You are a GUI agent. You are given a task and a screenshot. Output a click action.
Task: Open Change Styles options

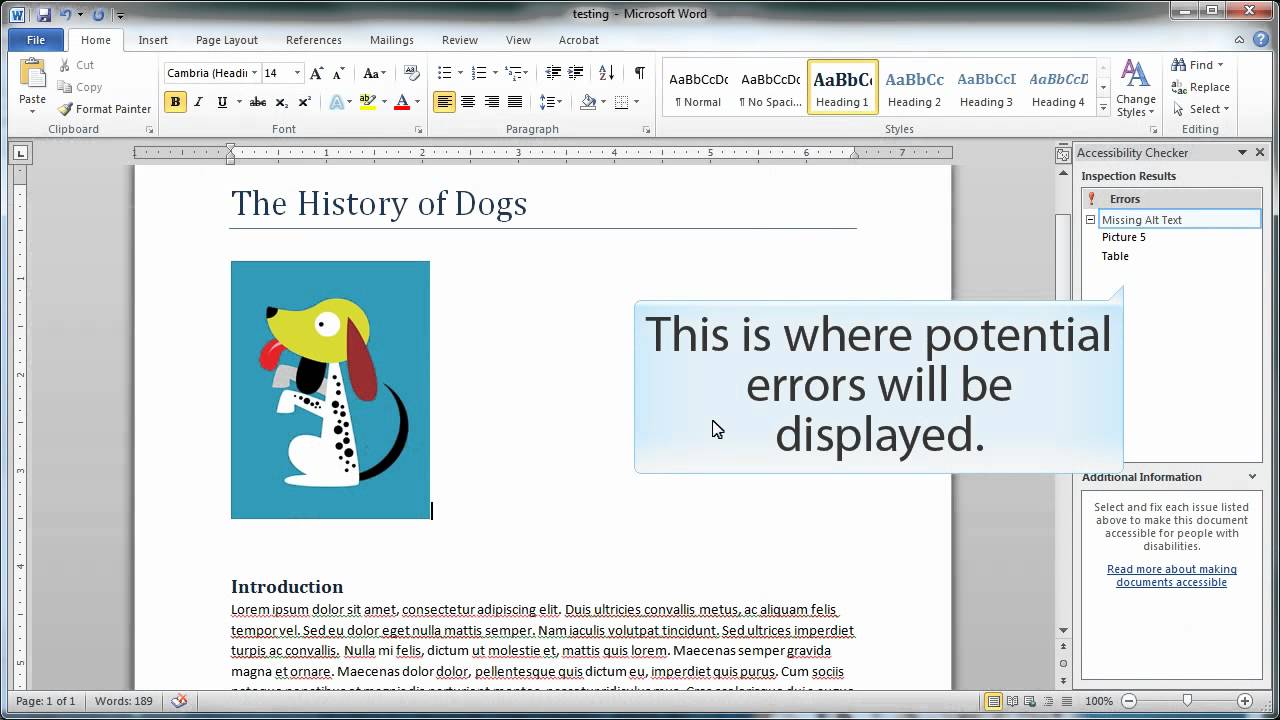click(1135, 88)
